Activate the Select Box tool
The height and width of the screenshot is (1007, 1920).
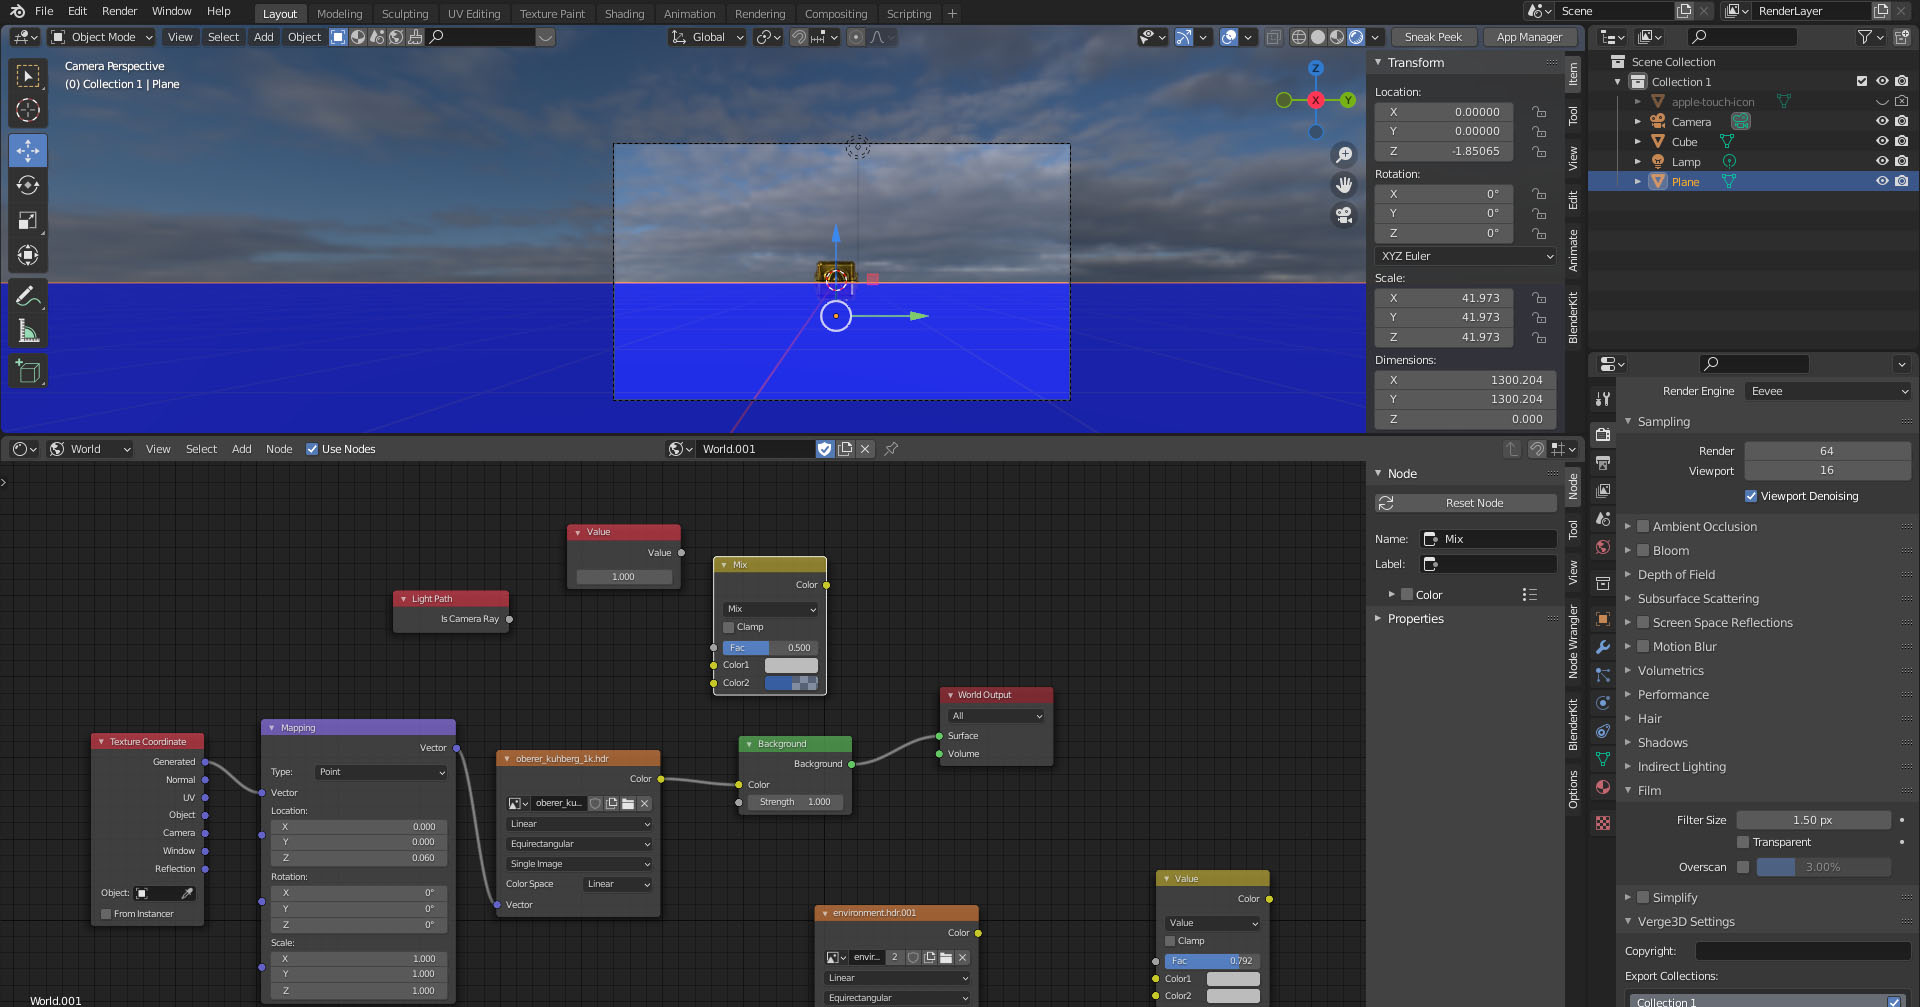click(28, 75)
